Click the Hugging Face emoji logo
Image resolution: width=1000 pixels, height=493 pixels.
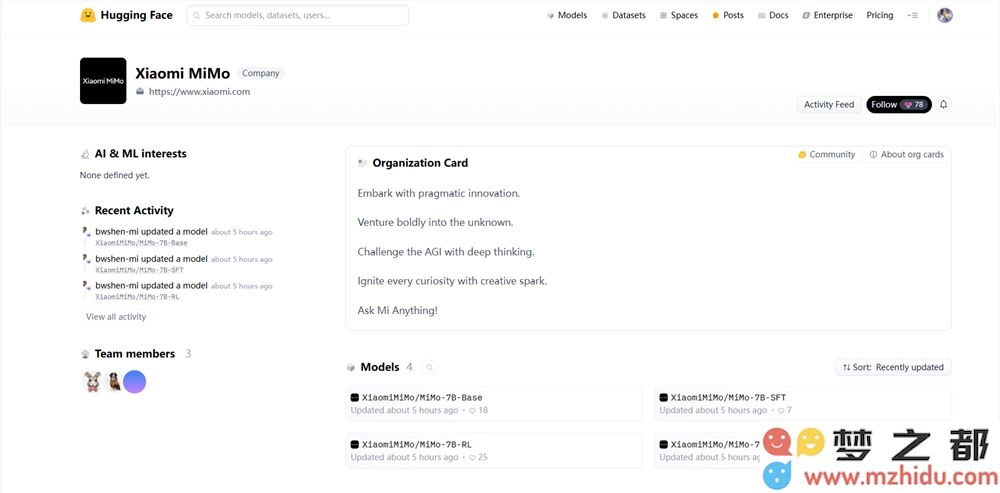pyautogui.click(x=88, y=15)
